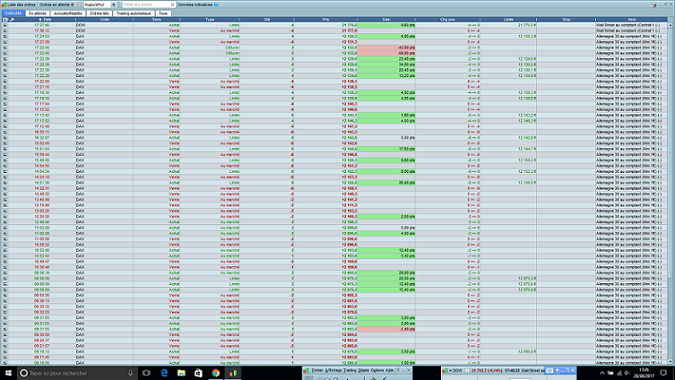Click the Données indicatives blue info icon
This screenshot has height=380, width=675.
216,4
